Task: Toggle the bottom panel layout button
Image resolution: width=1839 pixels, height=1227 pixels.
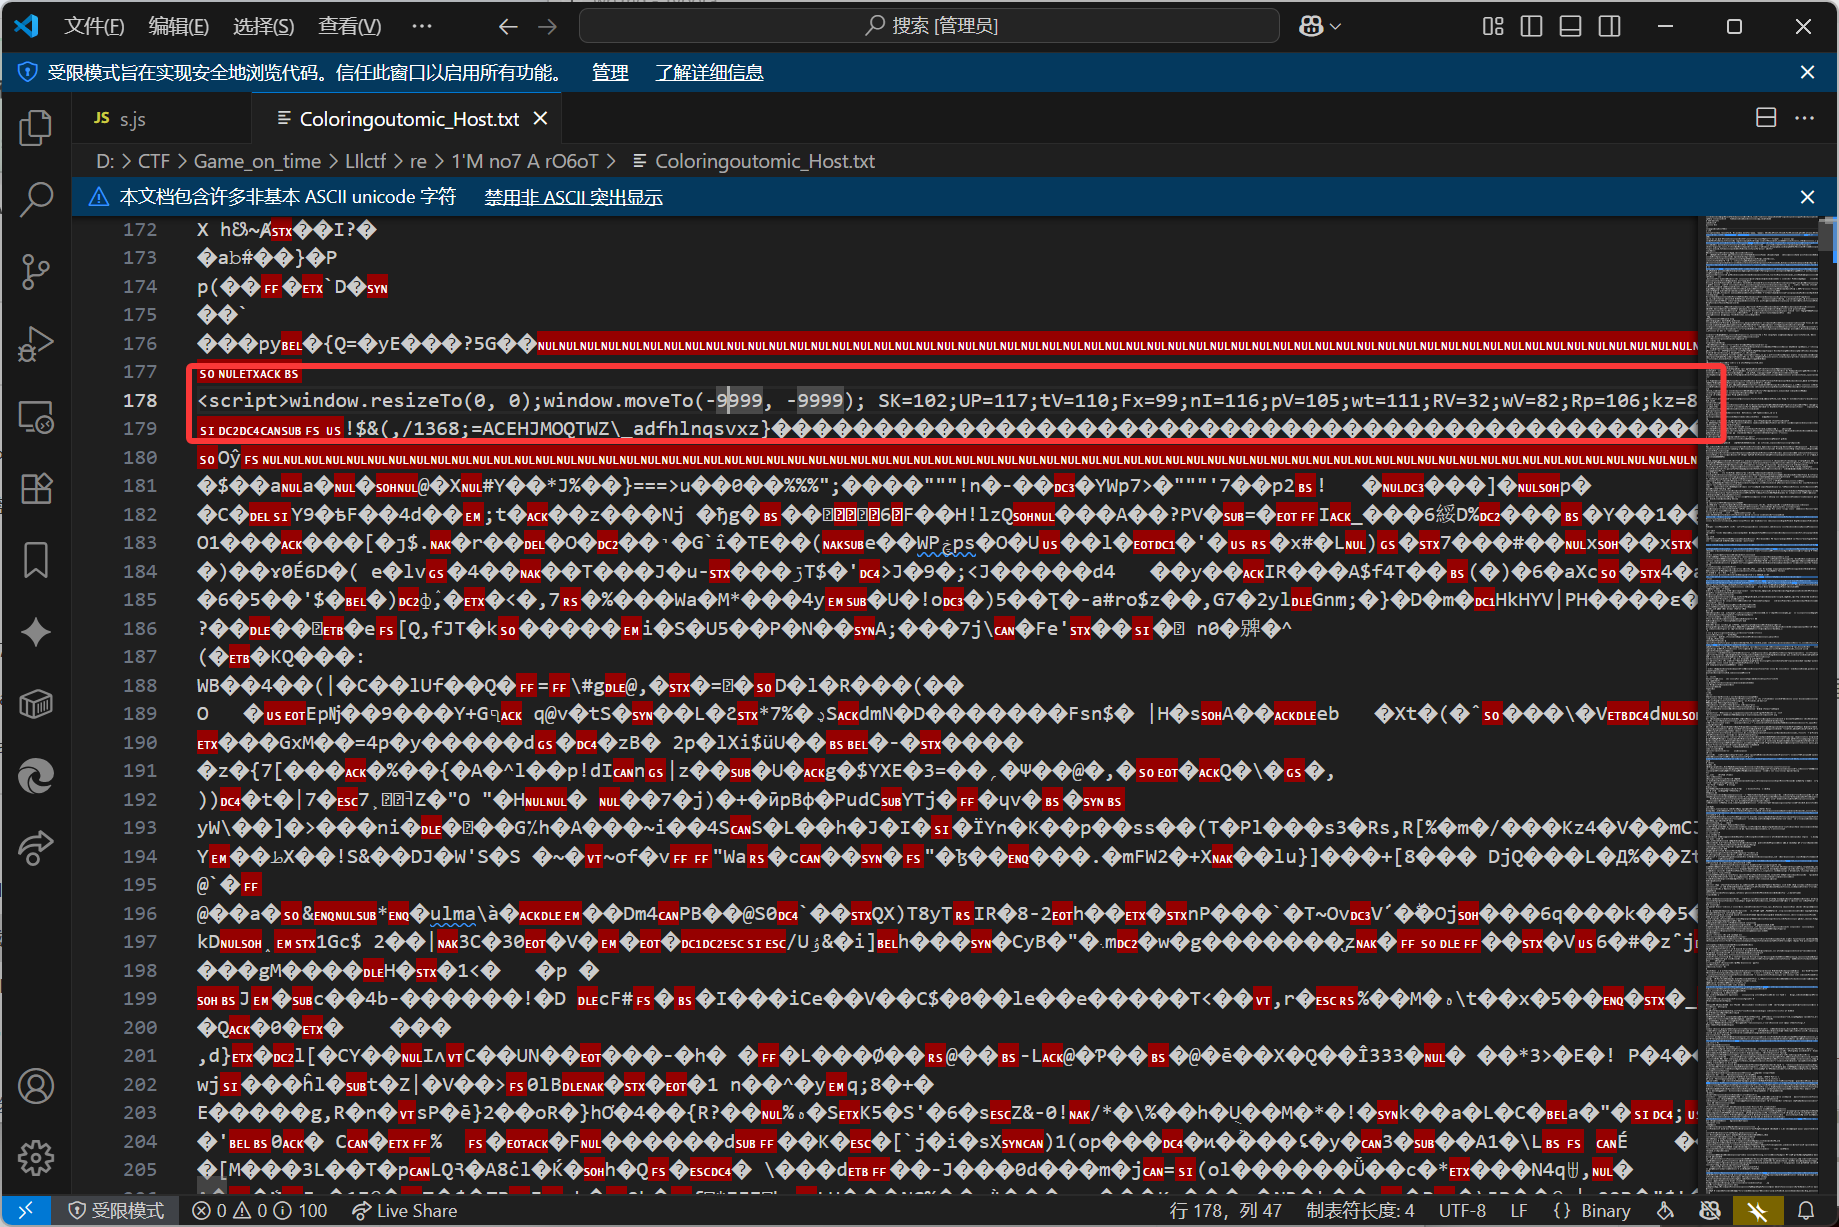Action: coord(1570,26)
